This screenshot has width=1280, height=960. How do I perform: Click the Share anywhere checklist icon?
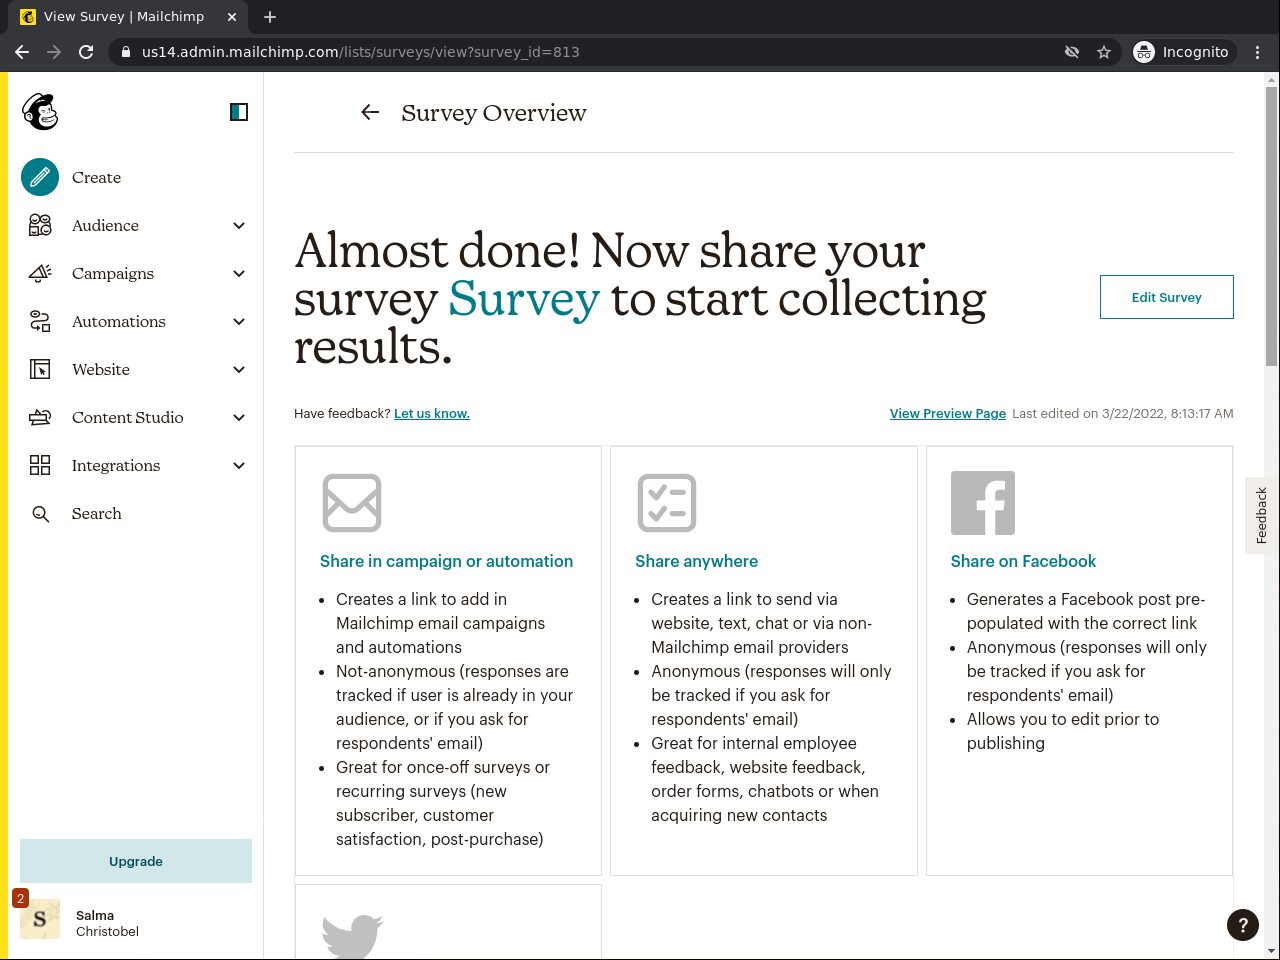[x=667, y=503]
